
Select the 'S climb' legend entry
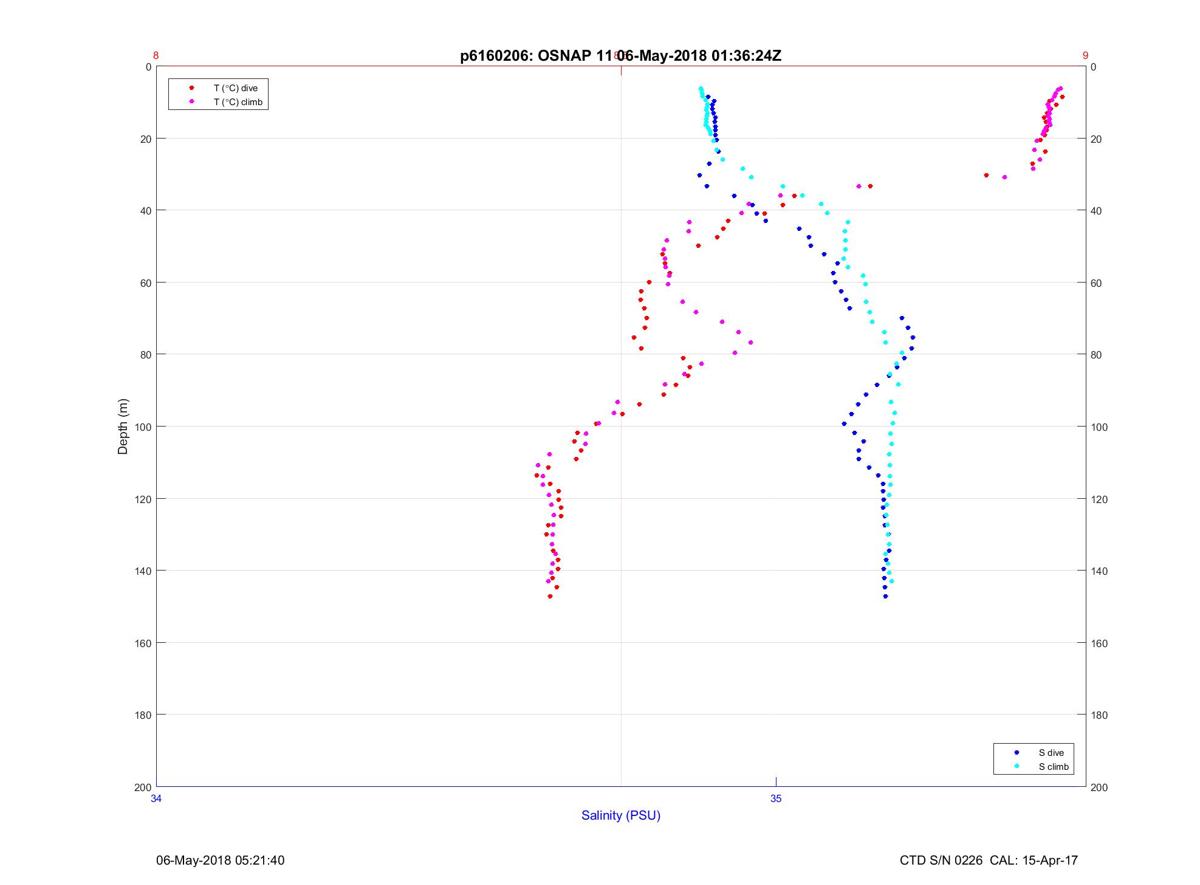[1054, 766]
